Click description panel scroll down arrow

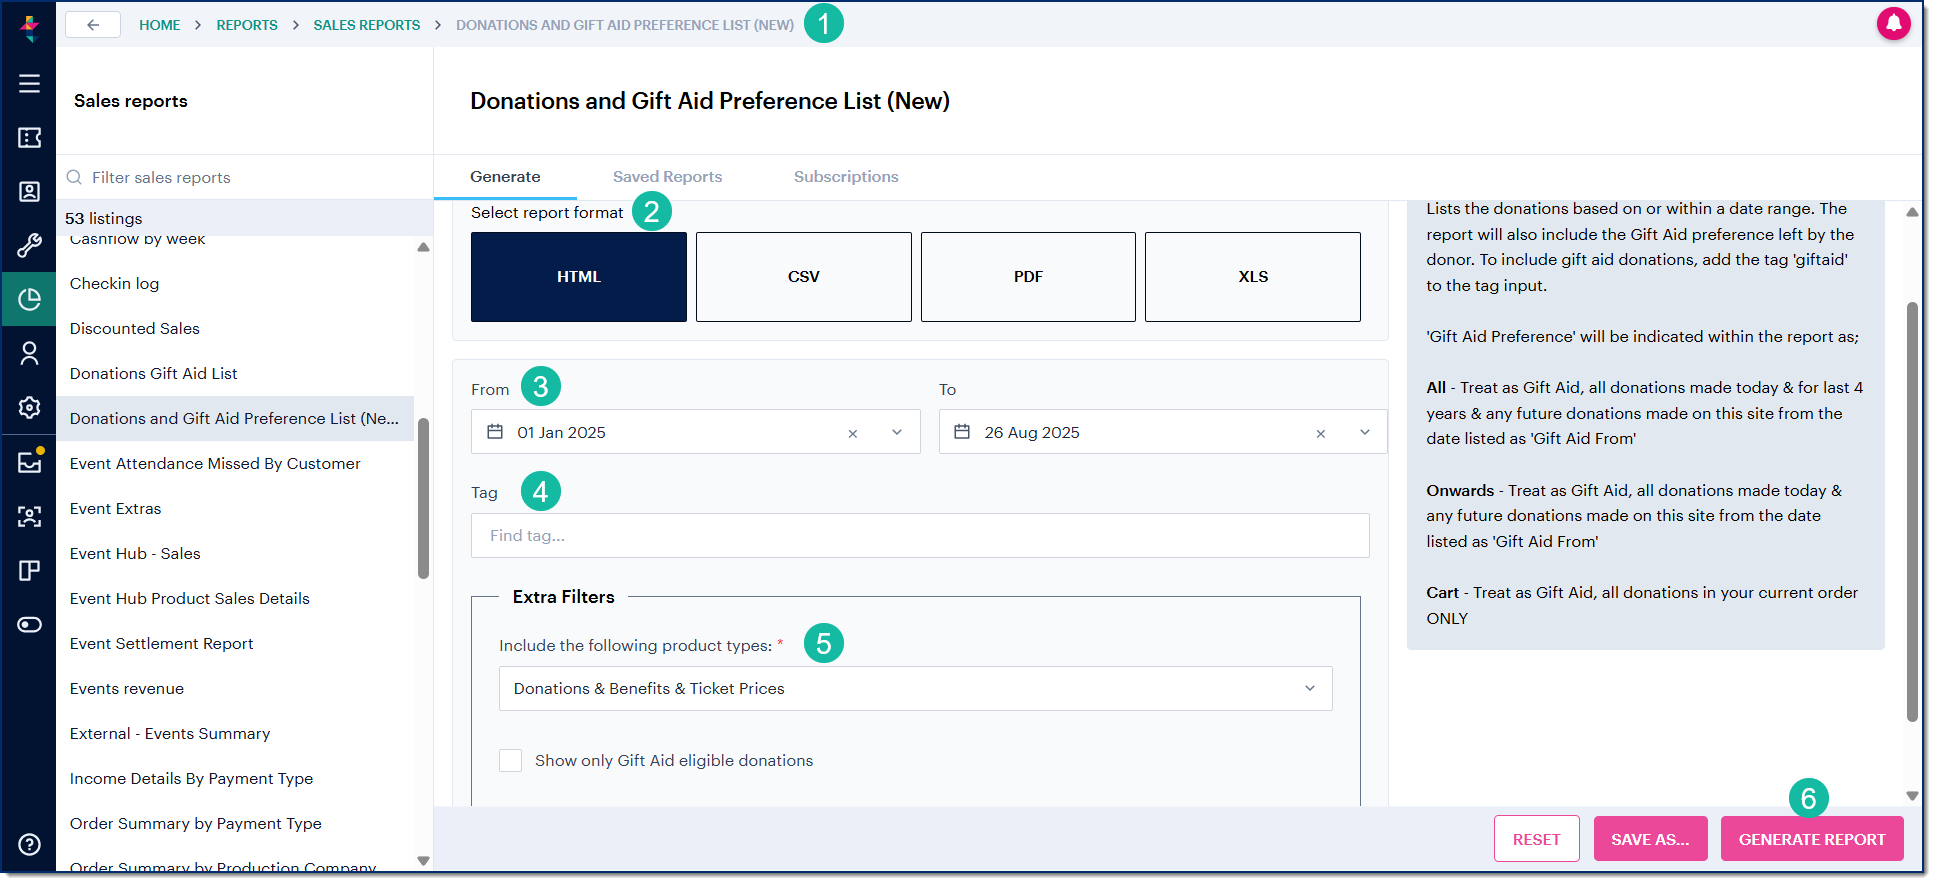pyautogui.click(x=1912, y=796)
